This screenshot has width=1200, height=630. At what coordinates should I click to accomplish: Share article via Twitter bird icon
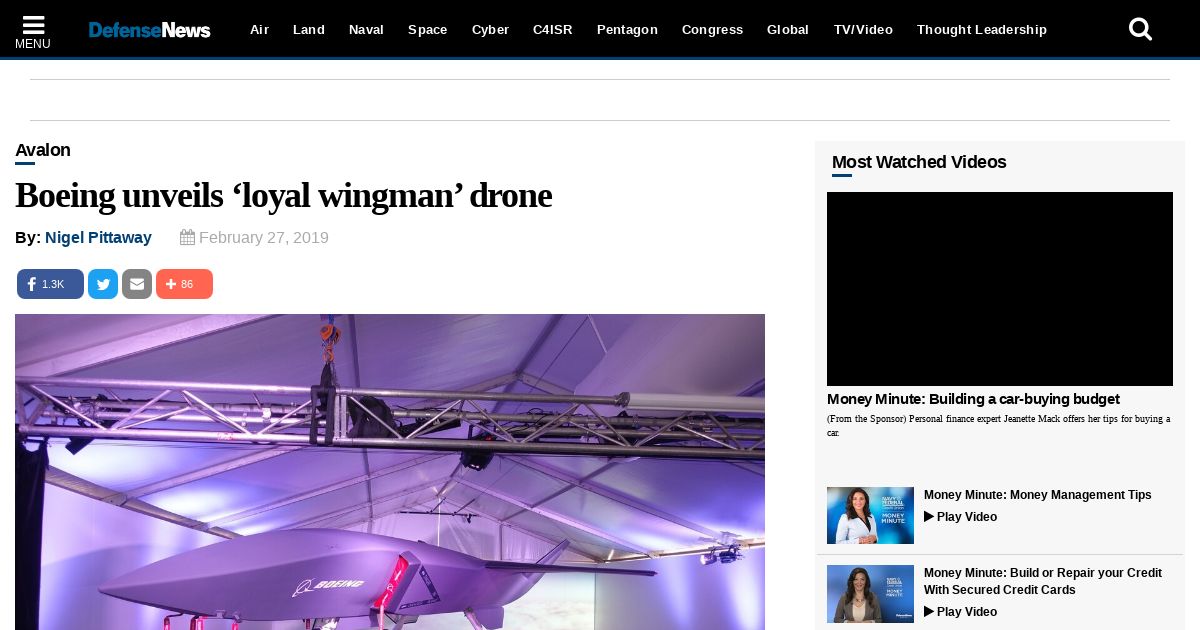103,284
